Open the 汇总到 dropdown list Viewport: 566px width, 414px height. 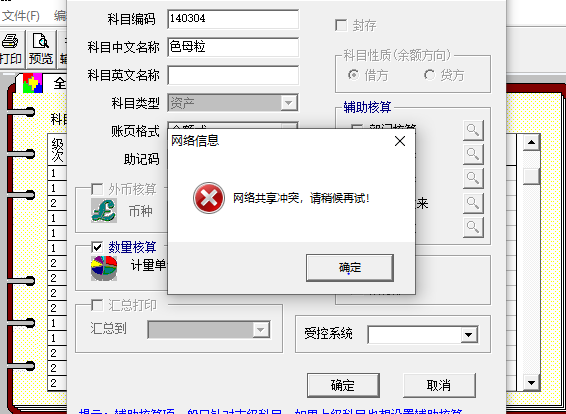pos(260,330)
